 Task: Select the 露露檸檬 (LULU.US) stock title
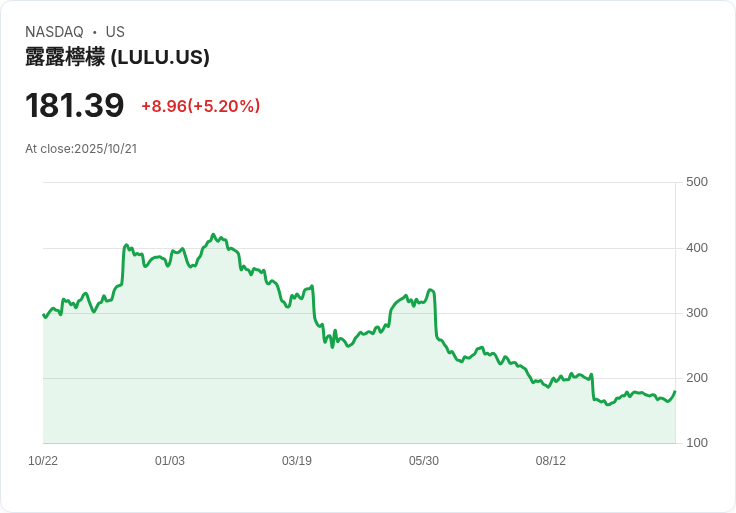click(117, 57)
